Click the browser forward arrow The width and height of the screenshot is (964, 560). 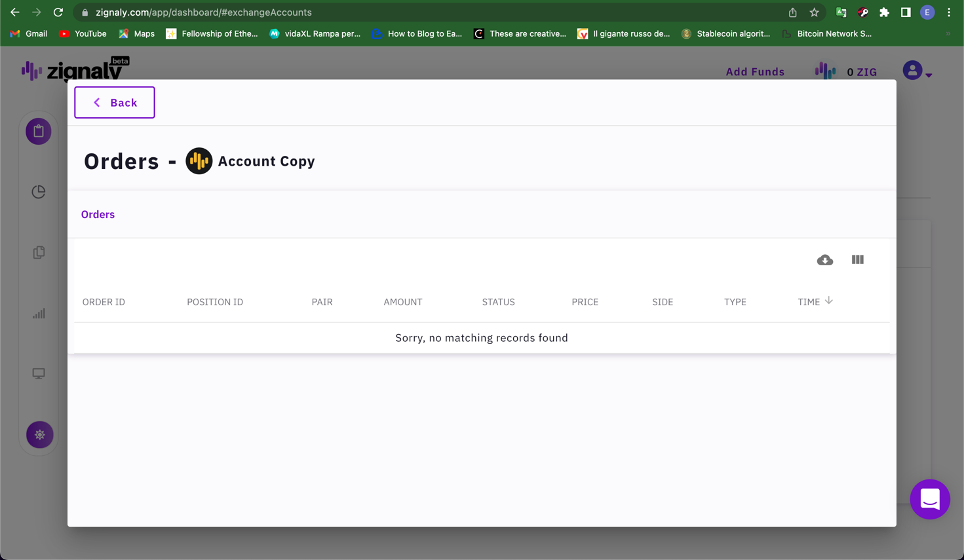[x=36, y=12]
